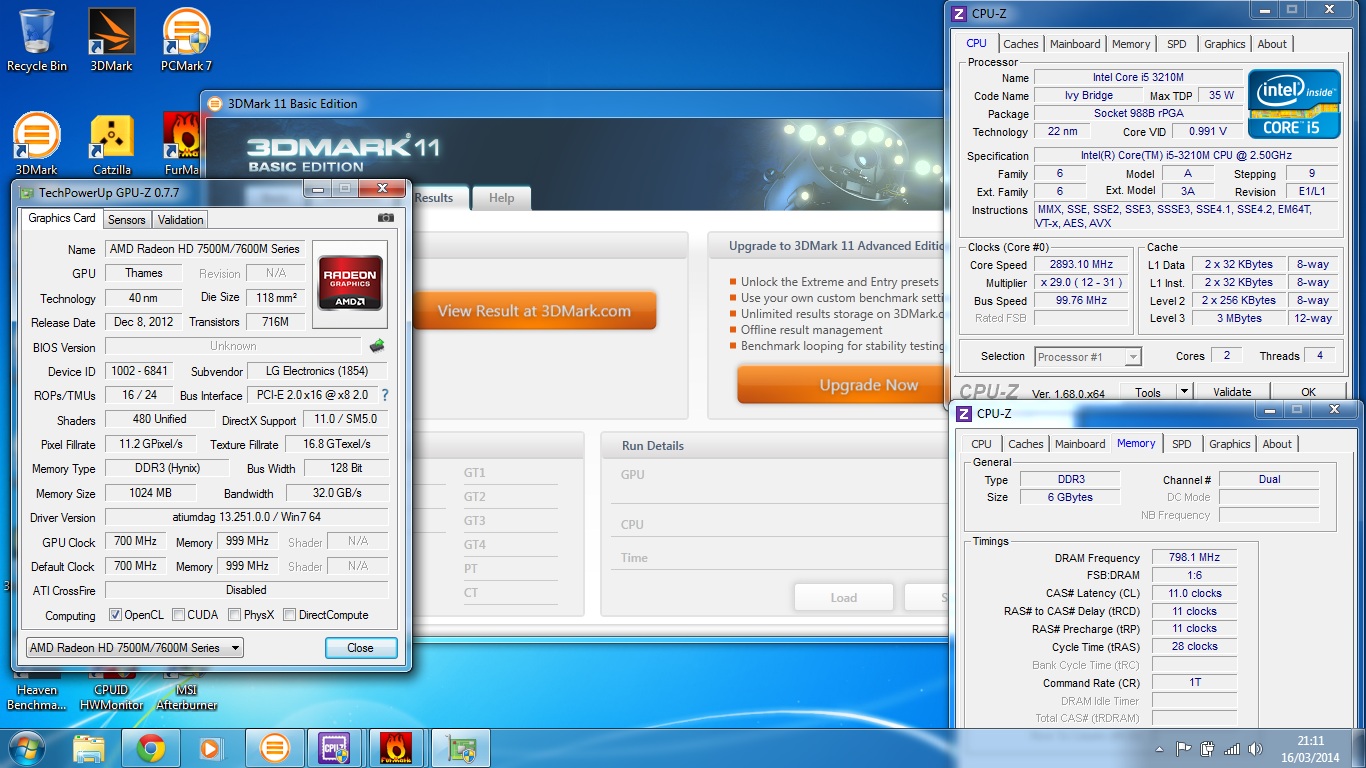Screen dimensions: 1366x768
Task: Toggle the PhysX checkbox in GPU-Z
Action: point(234,615)
